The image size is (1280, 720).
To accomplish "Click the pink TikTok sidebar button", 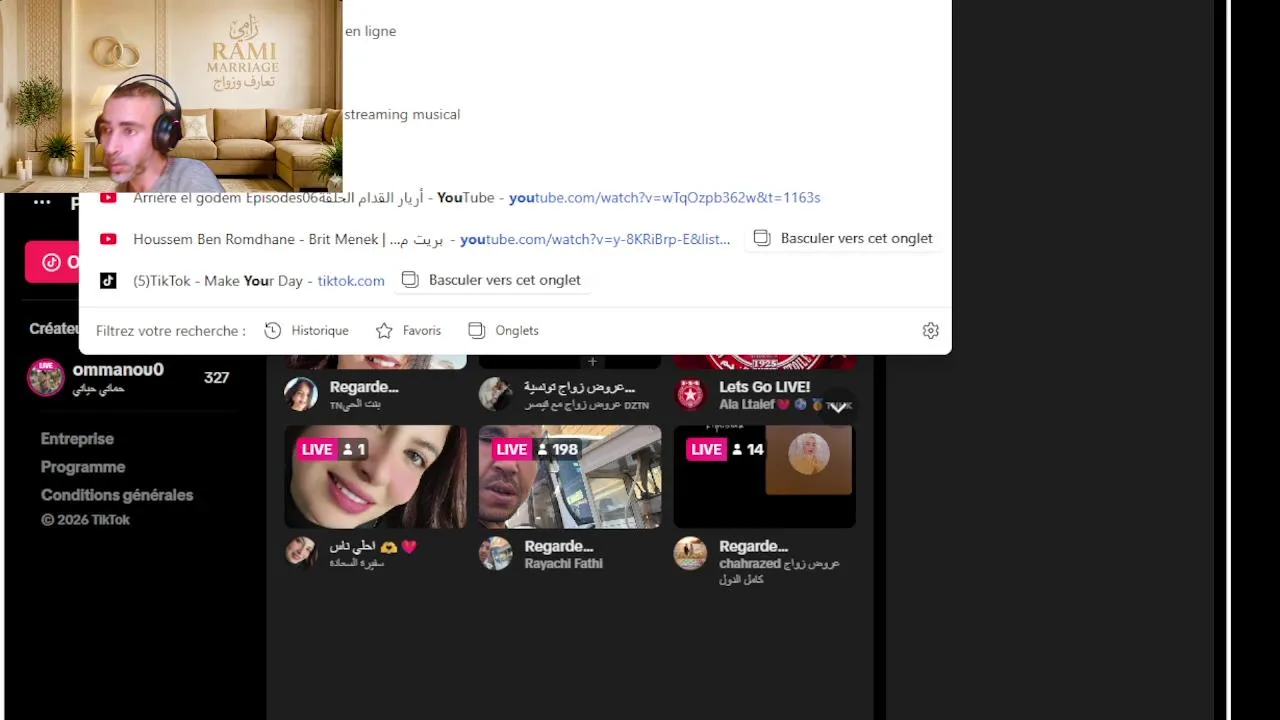I will point(52,262).
